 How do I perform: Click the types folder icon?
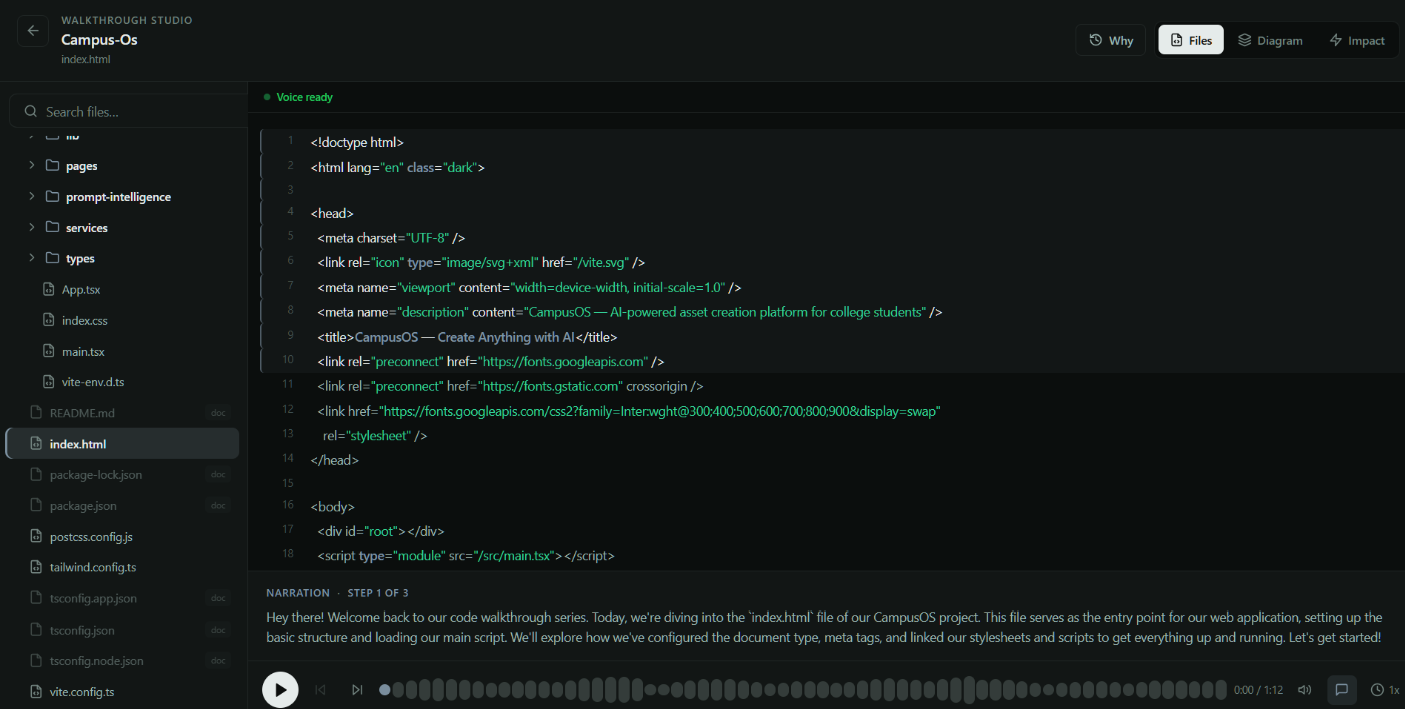[52, 258]
